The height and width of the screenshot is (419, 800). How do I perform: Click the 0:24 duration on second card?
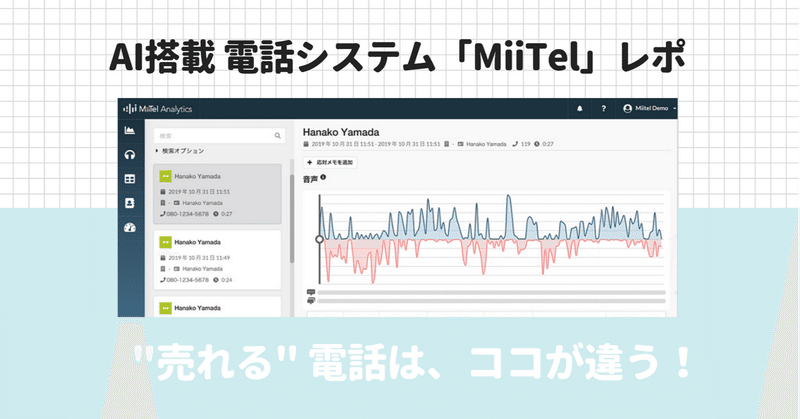click(x=227, y=280)
